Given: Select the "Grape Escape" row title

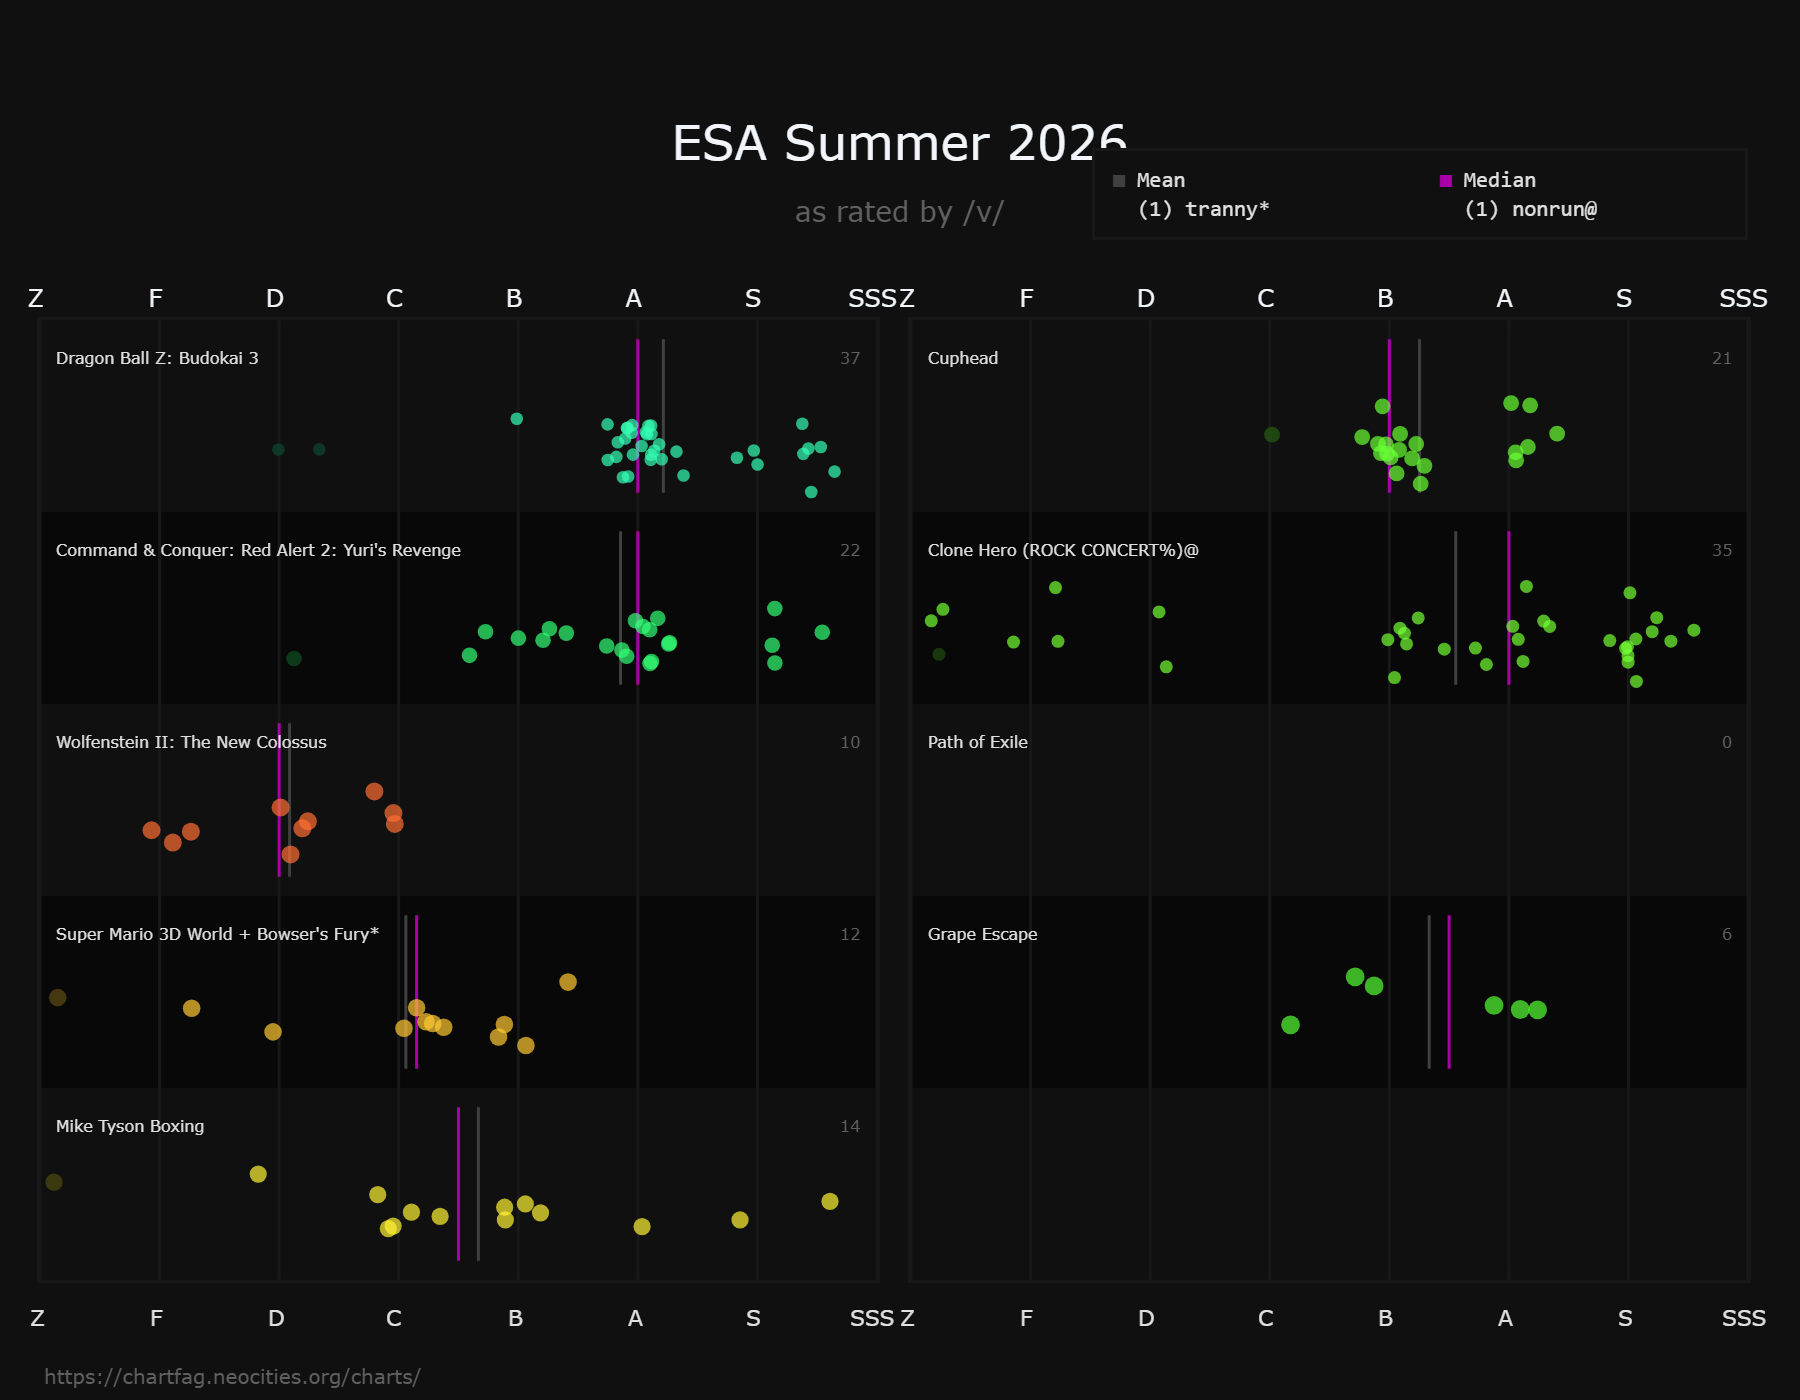Looking at the screenshot, I should (983, 934).
